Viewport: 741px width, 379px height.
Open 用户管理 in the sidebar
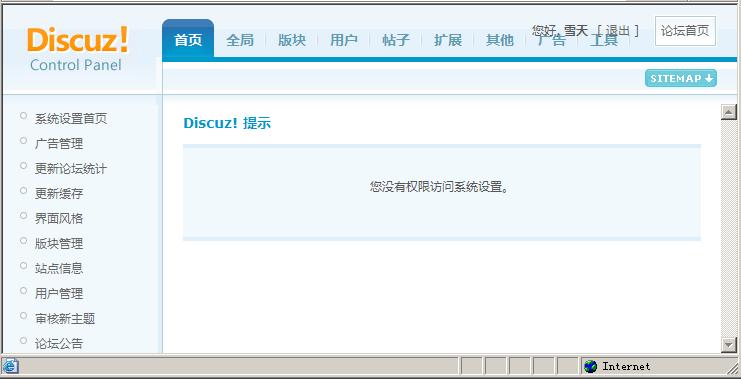coord(59,293)
